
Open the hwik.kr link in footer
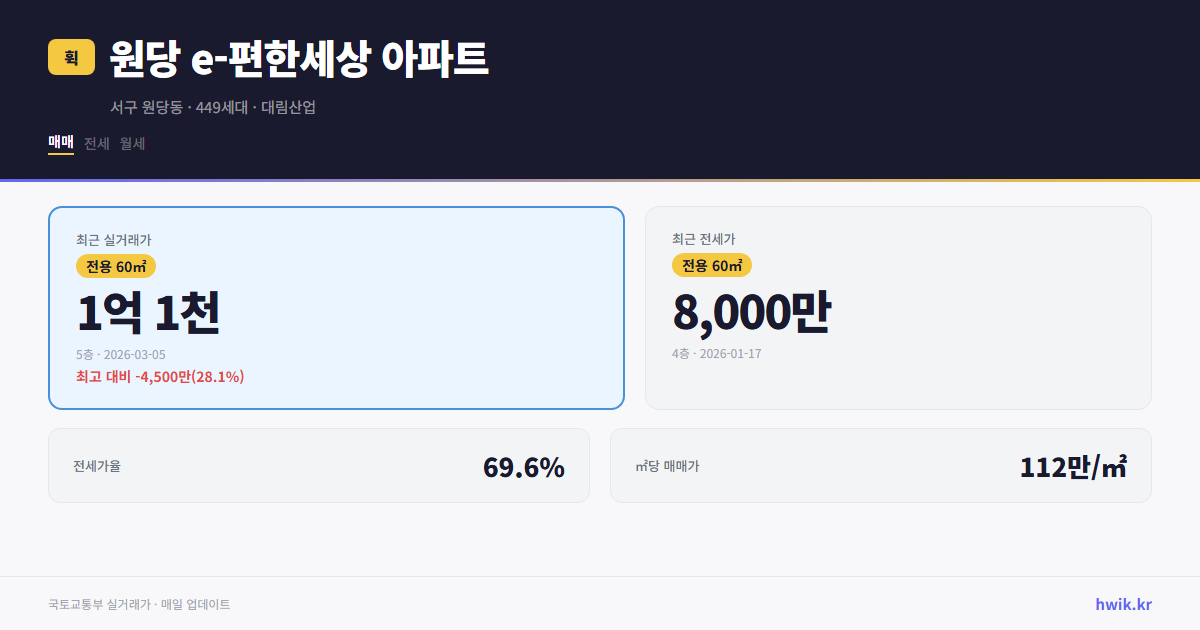tap(1122, 604)
